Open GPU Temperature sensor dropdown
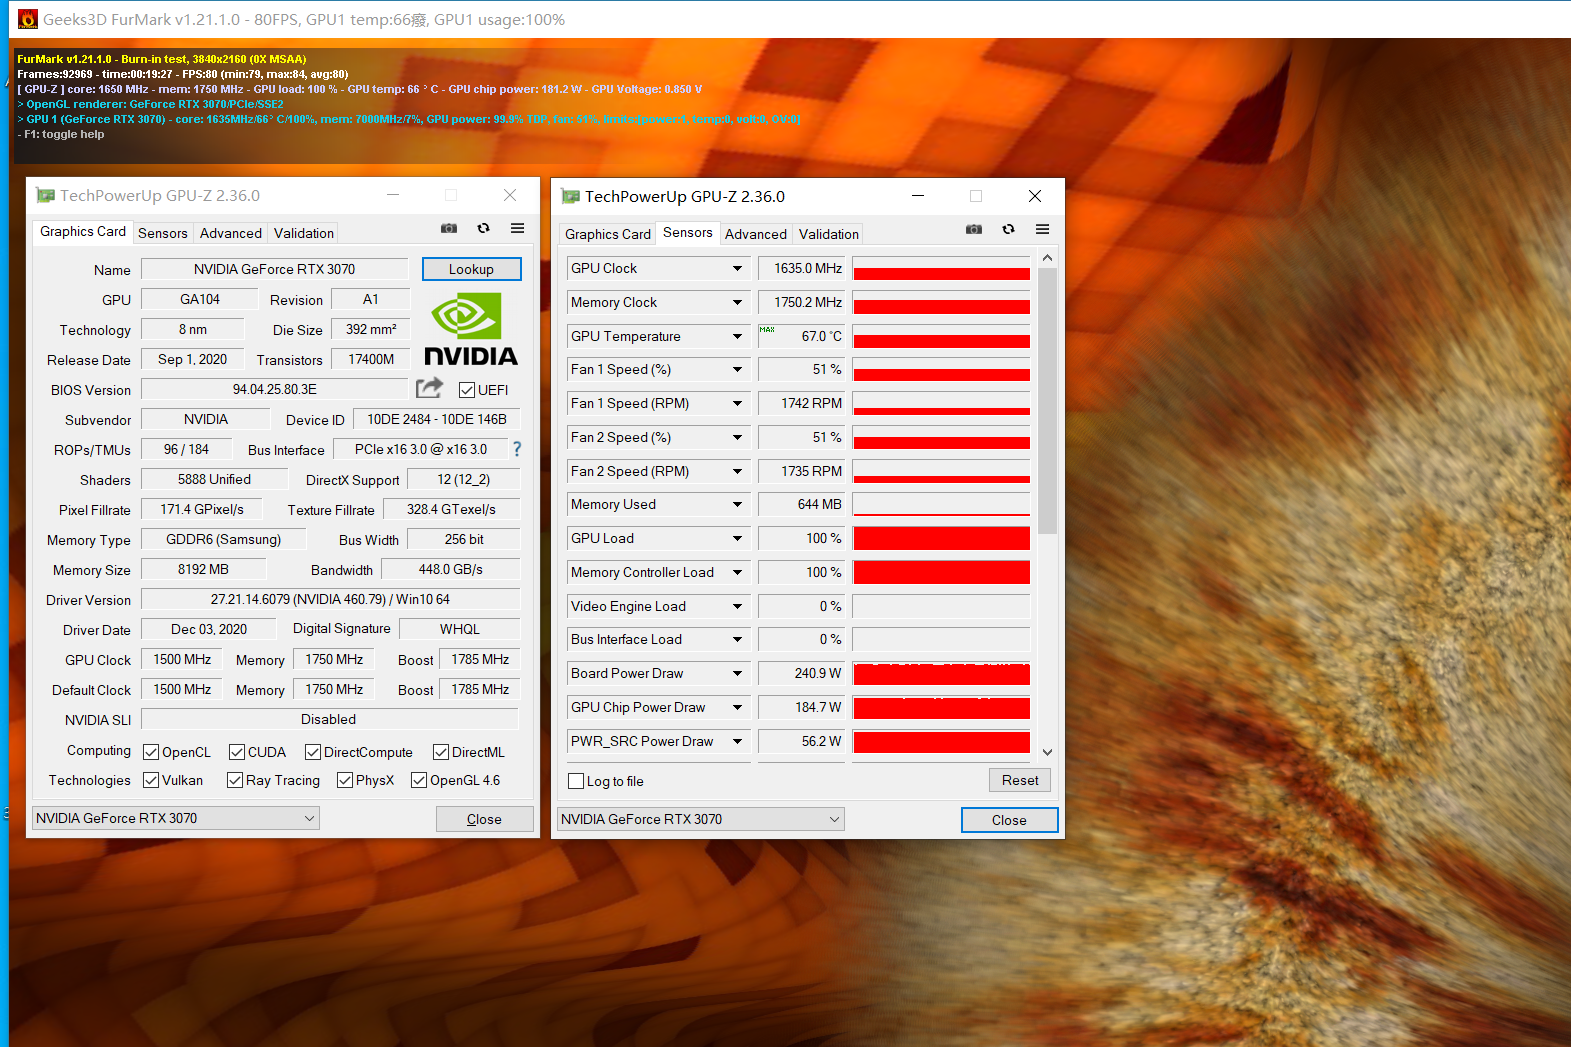 (737, 336)
